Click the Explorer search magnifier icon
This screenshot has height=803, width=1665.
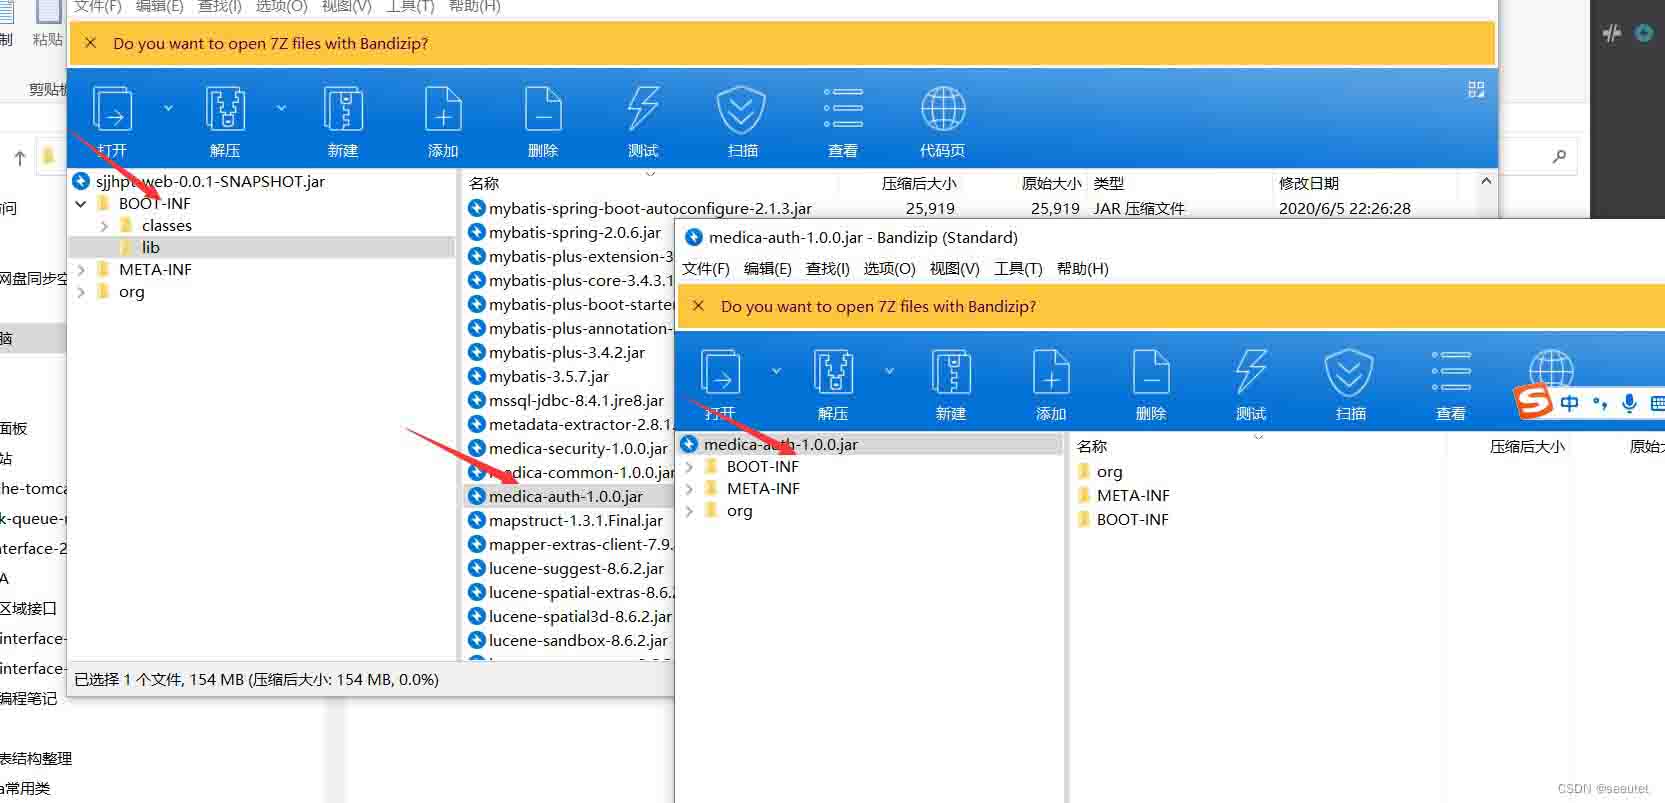click(1559, 157)
